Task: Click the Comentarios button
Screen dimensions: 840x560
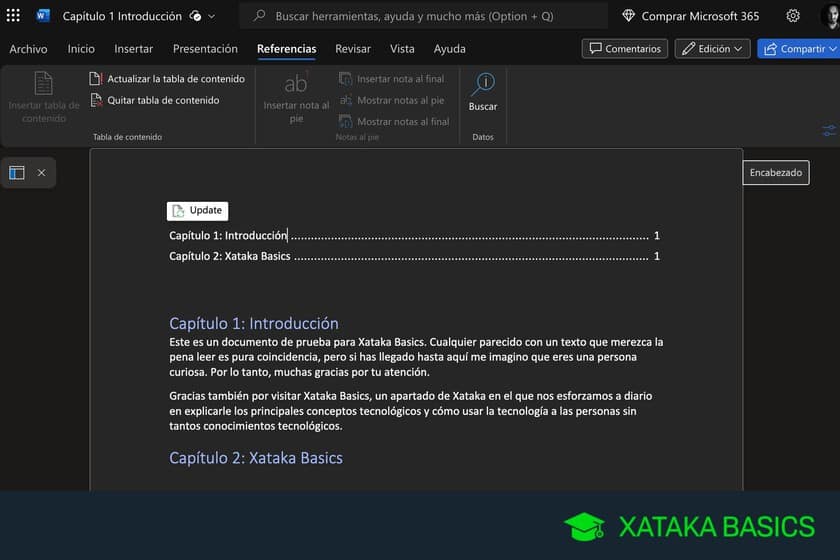Action: pyautogui.click(x=625, y=48)
